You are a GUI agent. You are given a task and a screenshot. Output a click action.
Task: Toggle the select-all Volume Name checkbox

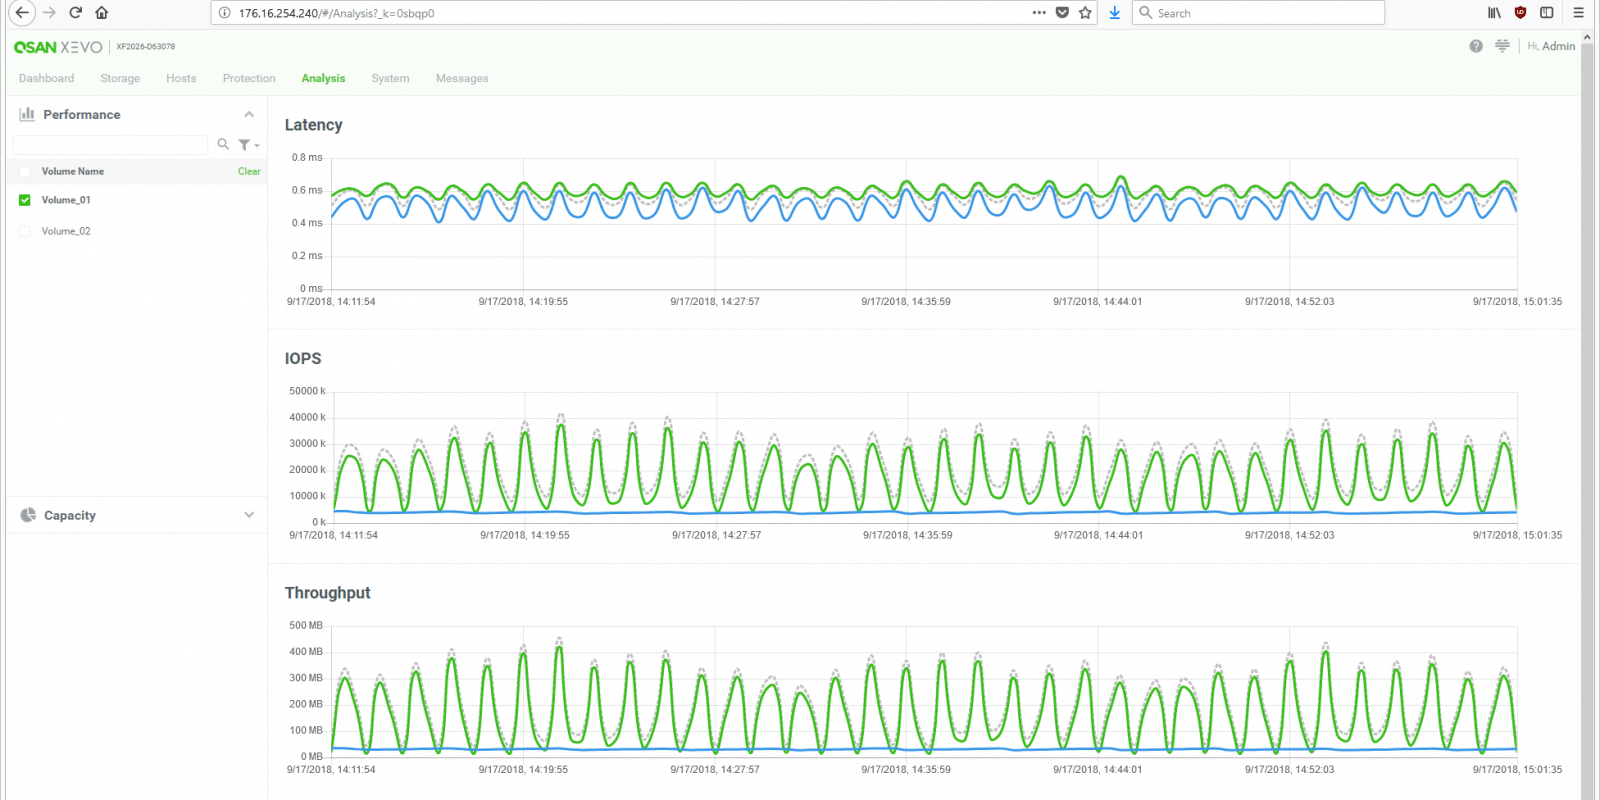(x=25, y=171)
